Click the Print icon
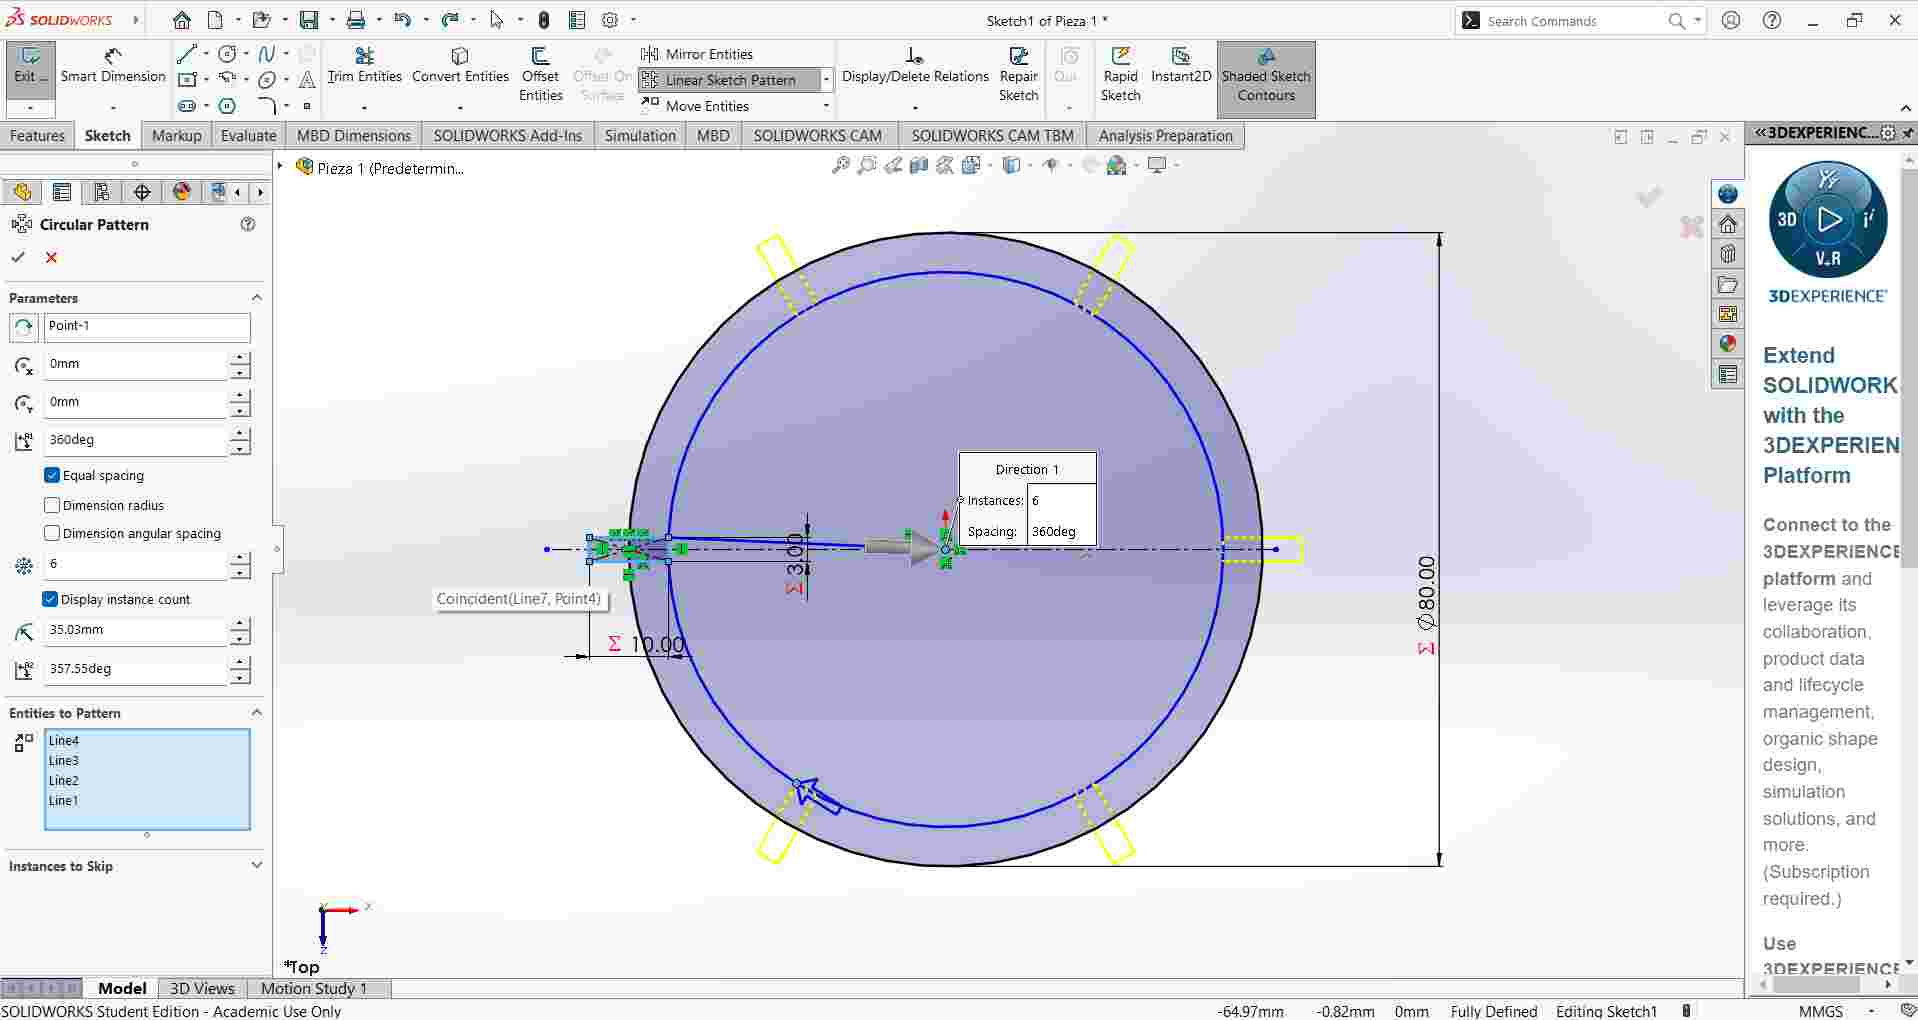This screenshot has height=1020, width=1918. click(355, 20)
